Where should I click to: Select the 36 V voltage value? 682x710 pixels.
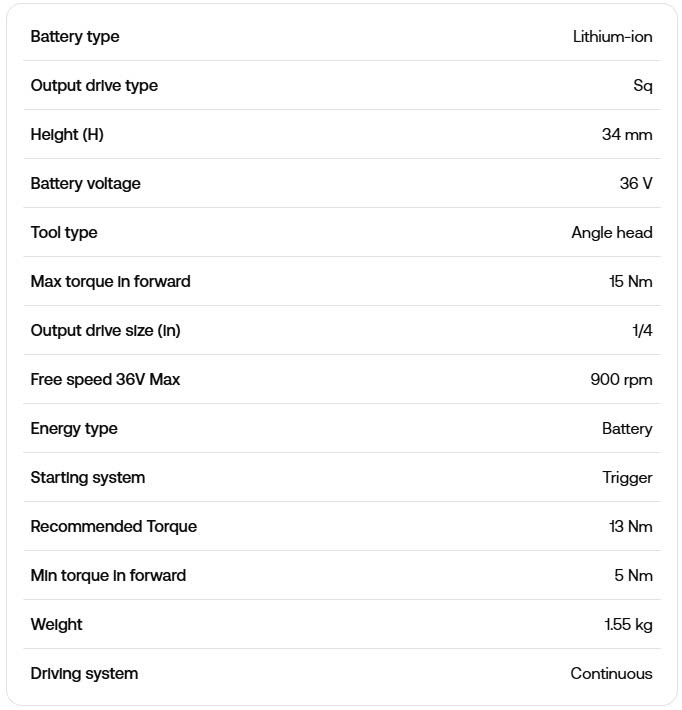point(636,184)
